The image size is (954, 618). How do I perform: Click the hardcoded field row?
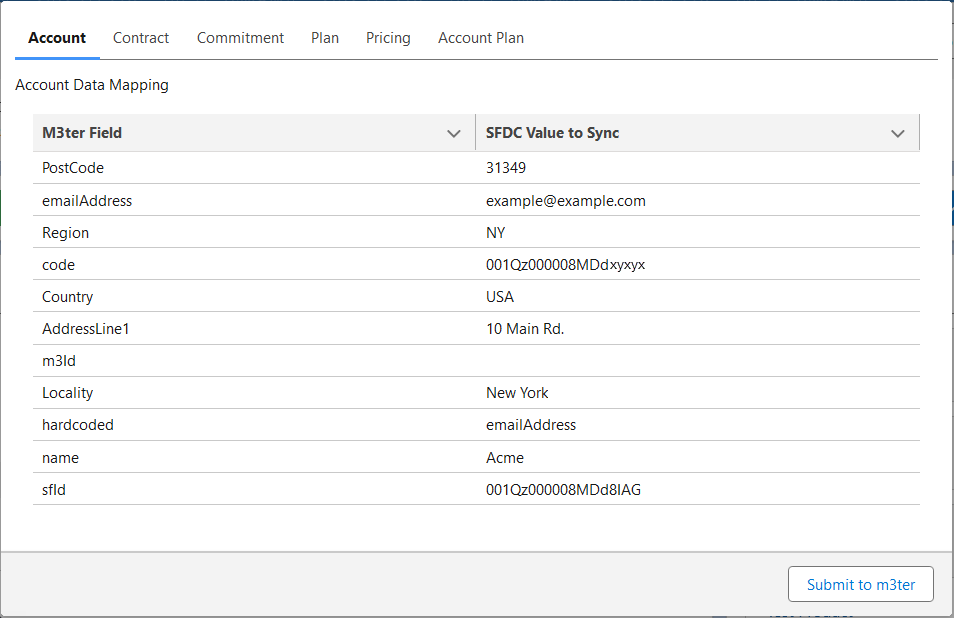(476, 425)
